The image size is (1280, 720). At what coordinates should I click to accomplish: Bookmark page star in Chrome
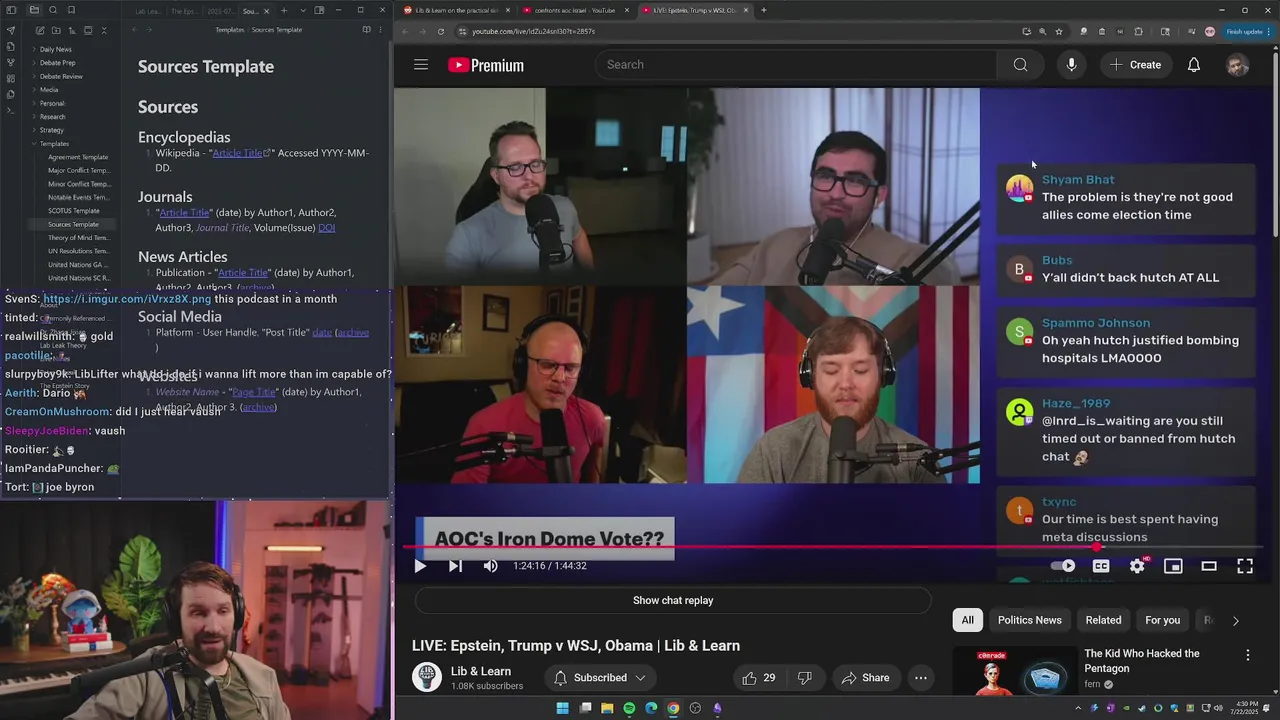1059,31
